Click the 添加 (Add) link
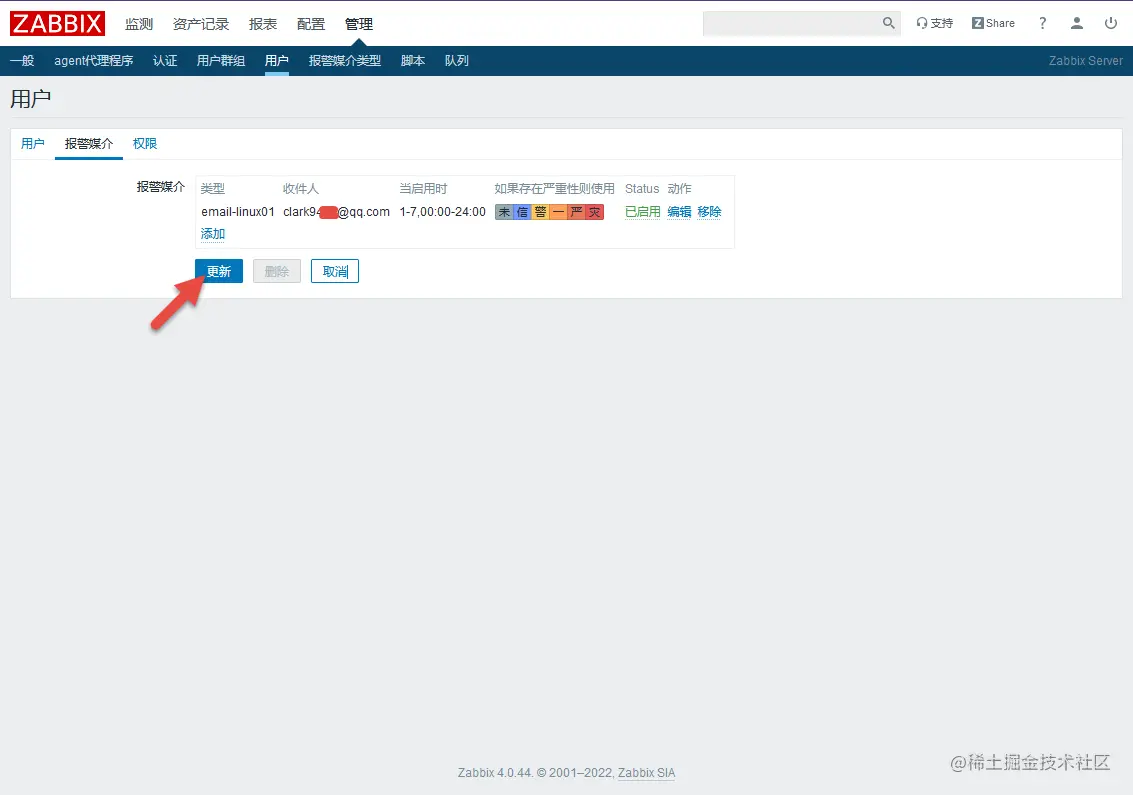The width and height of the screenshot is (1133, 795). click(212, 233)
